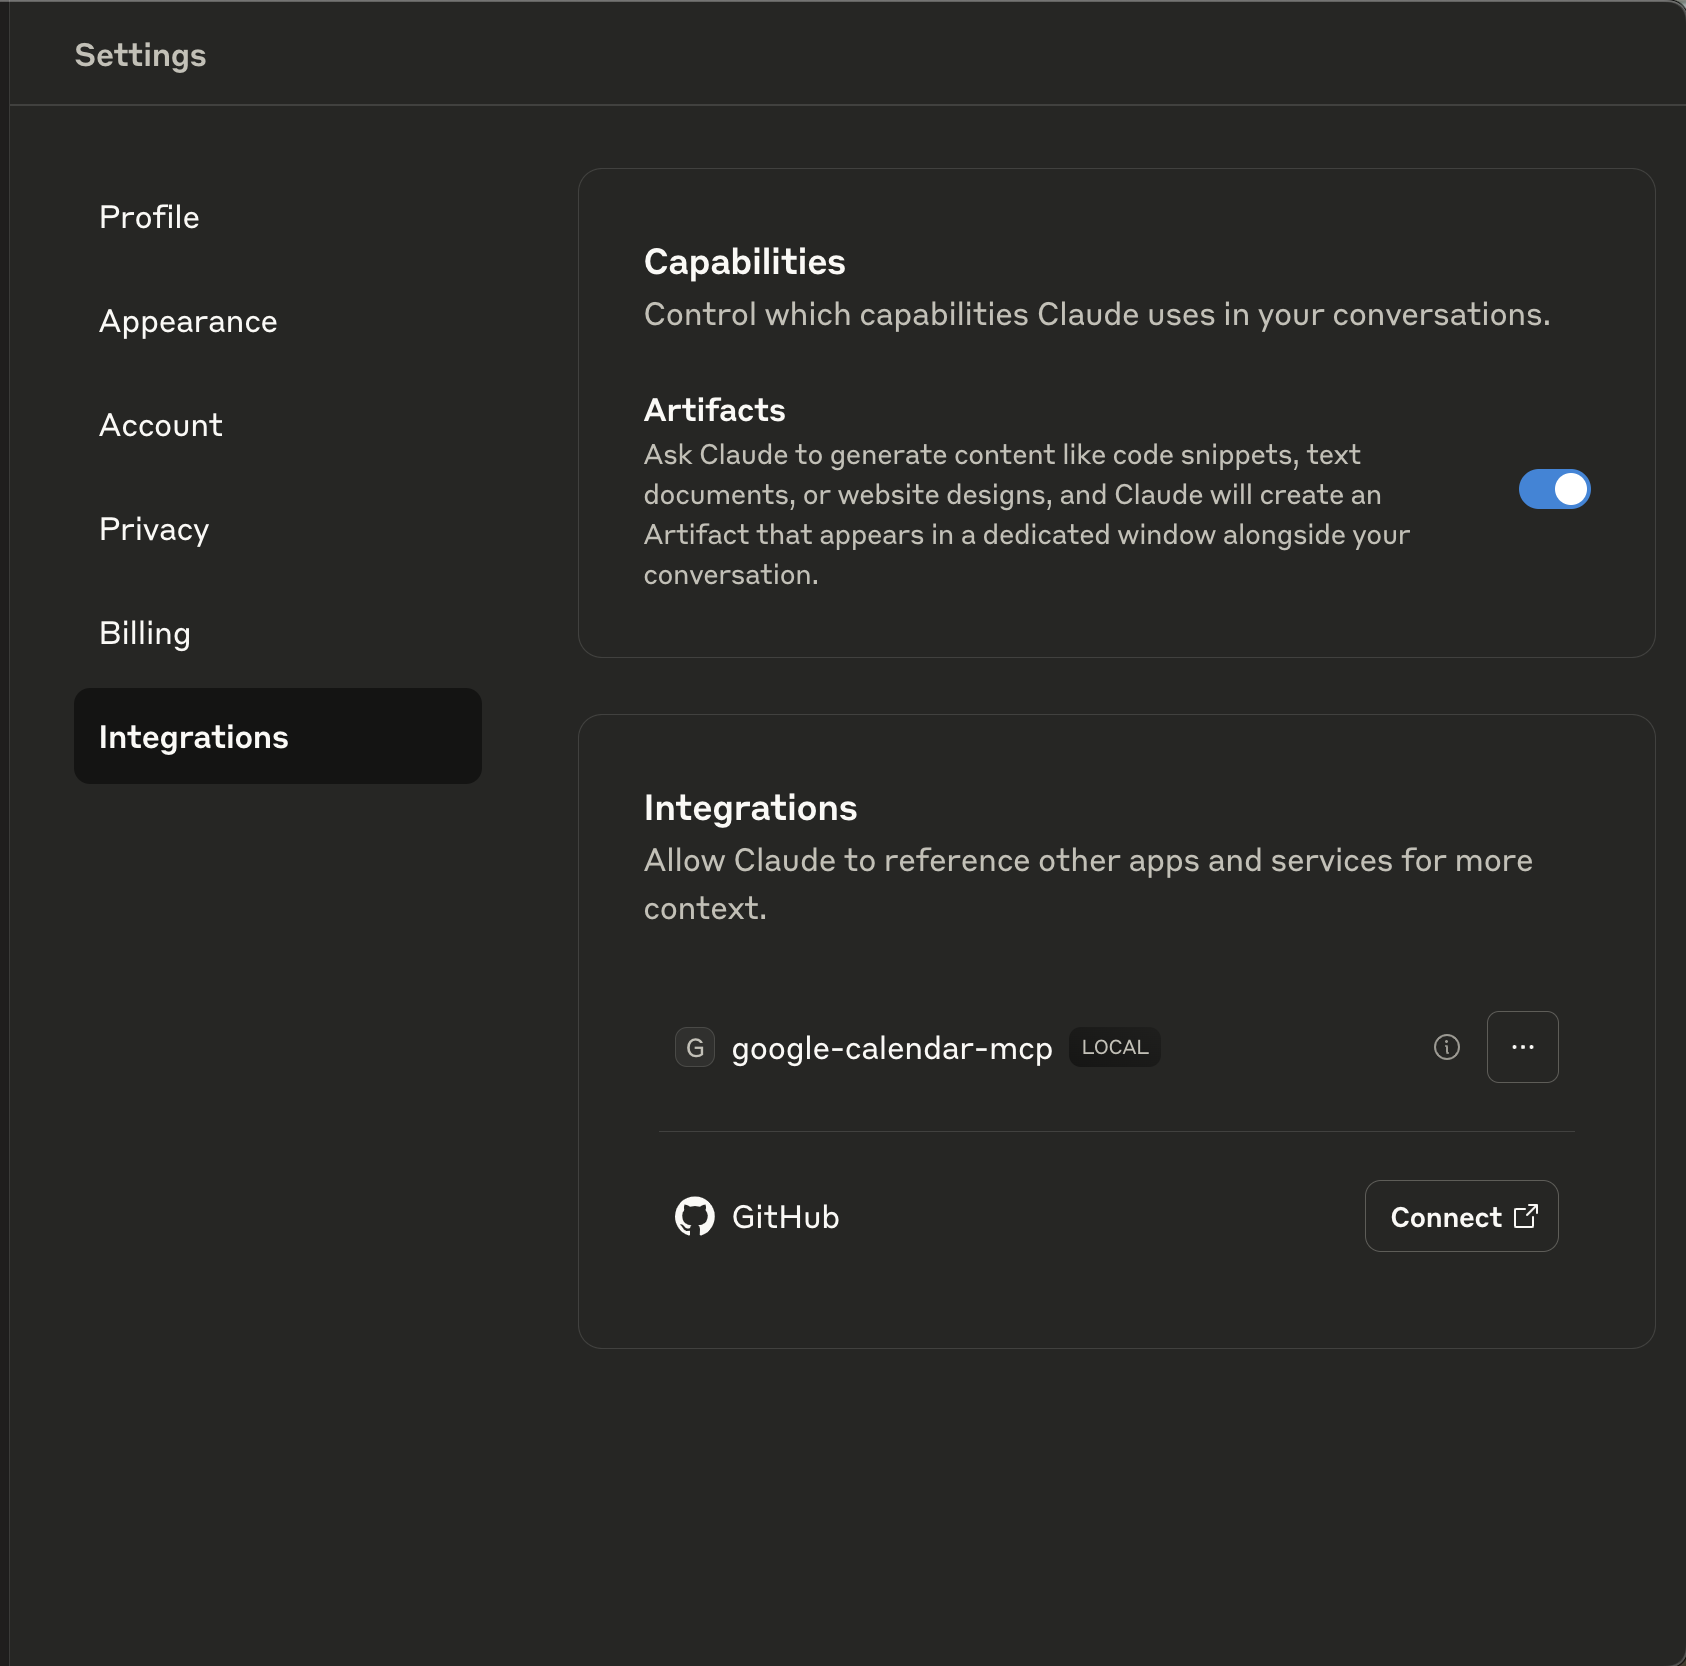
Task: Click the Capabilities section heading
Action: tap(744, 261)
